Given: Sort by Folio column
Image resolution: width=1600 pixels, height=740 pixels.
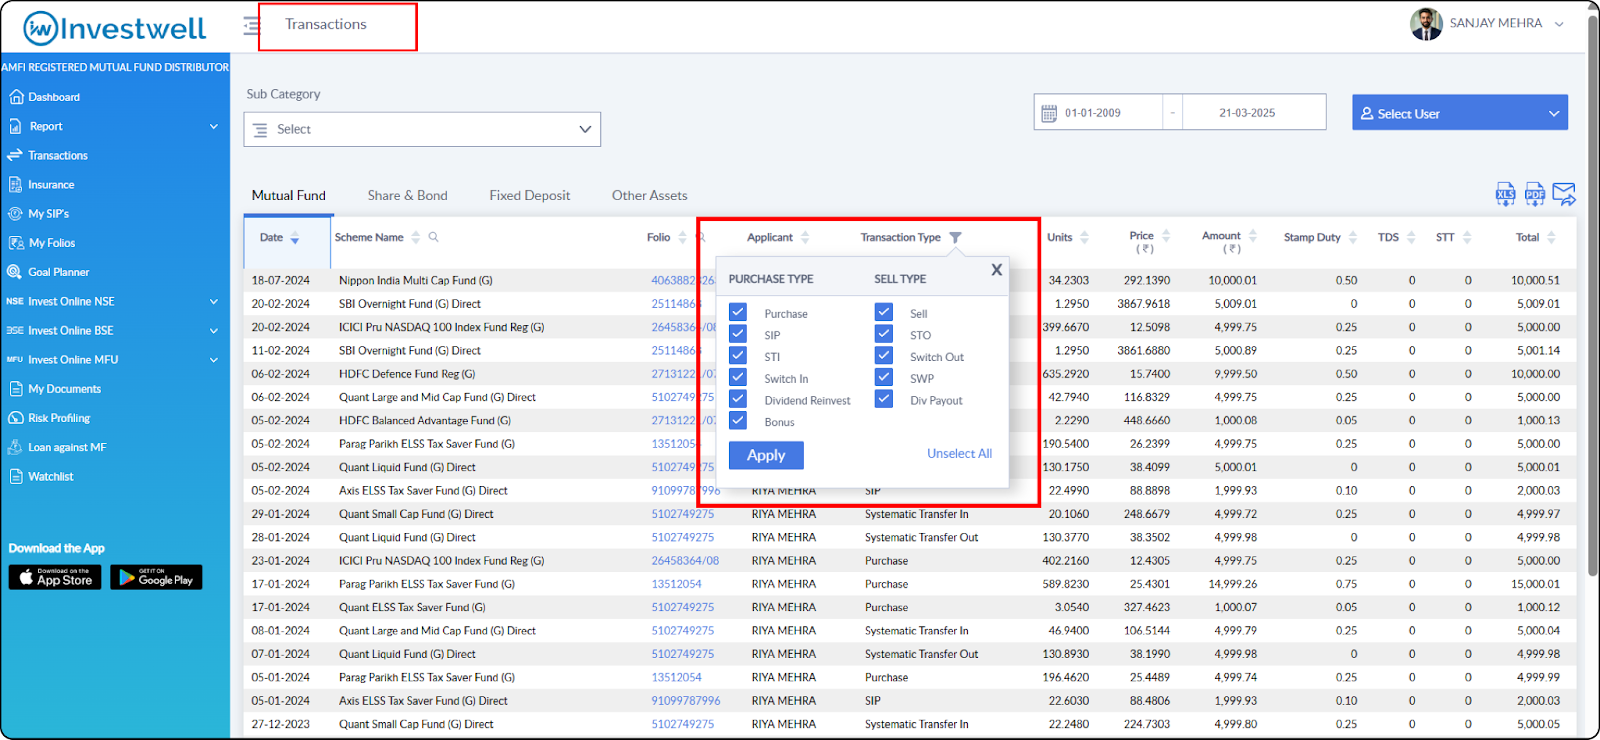Looking at the screenshot, I should 682,238.
